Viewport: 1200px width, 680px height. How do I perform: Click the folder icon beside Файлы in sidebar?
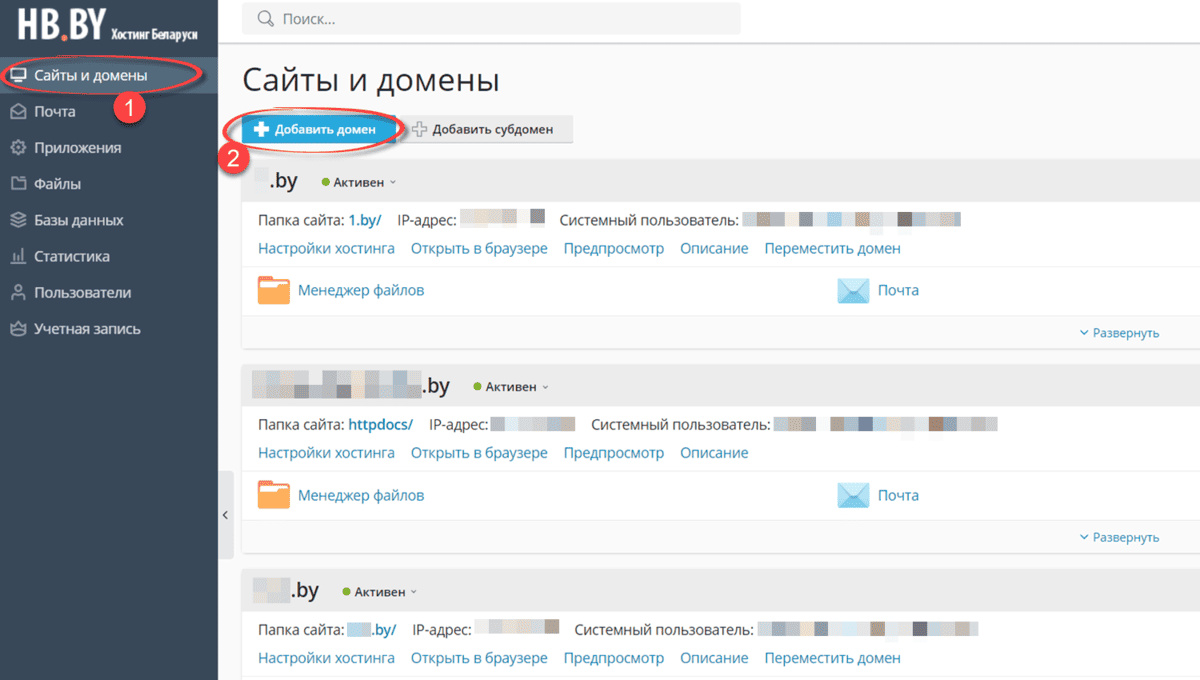tap(18, 184)
